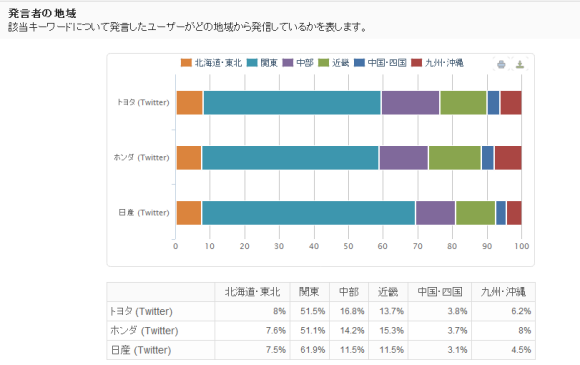Viewport: 580px width, 365px height.
Task: Toggle 中部 legend series
Action: click(298, 63)
